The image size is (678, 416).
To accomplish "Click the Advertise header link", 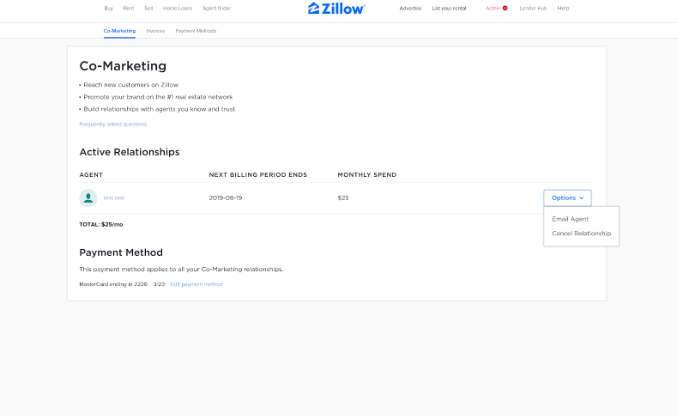I will [410, 8].
